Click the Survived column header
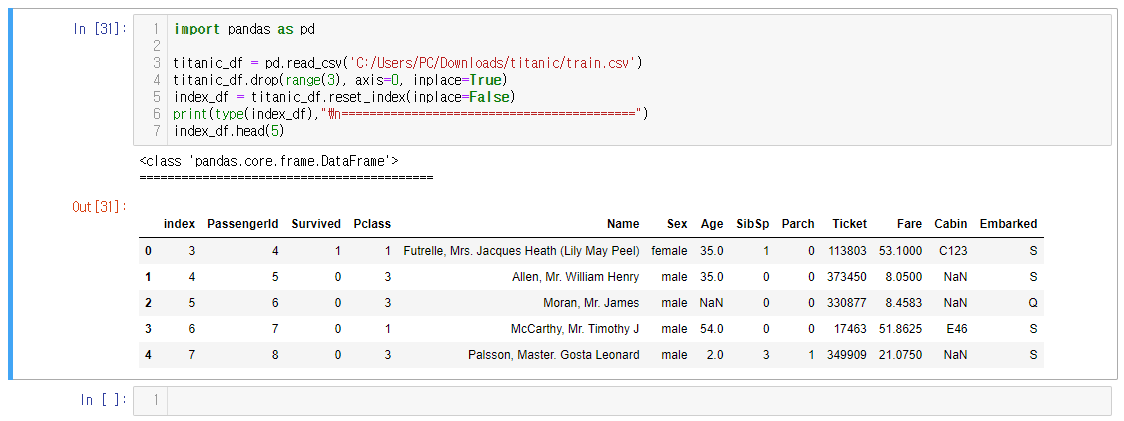The height and width of the screenshot is (421, 1124). pos(316,224)
